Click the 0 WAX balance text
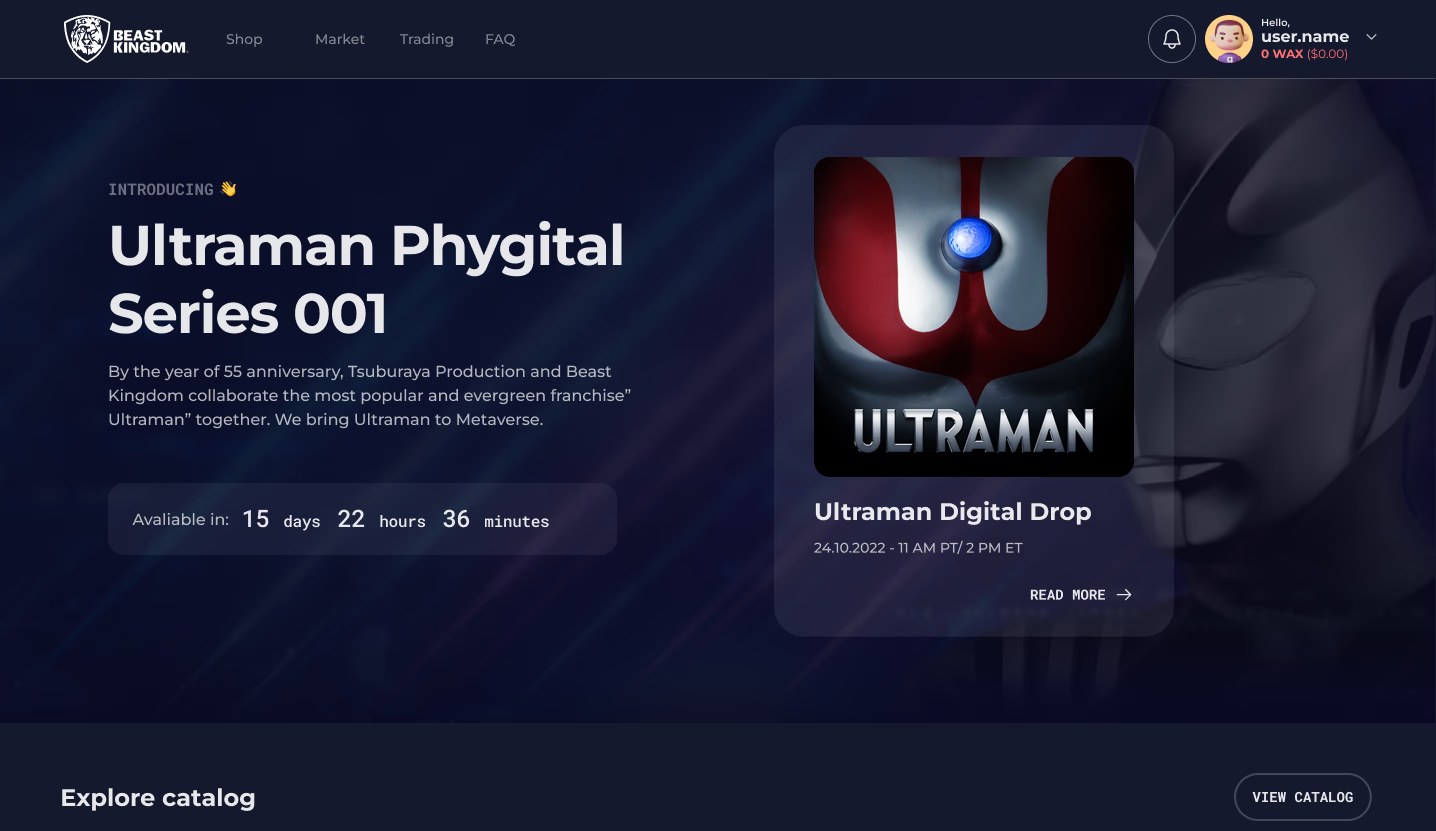 pyautogui.click(x=1282, y=54)
